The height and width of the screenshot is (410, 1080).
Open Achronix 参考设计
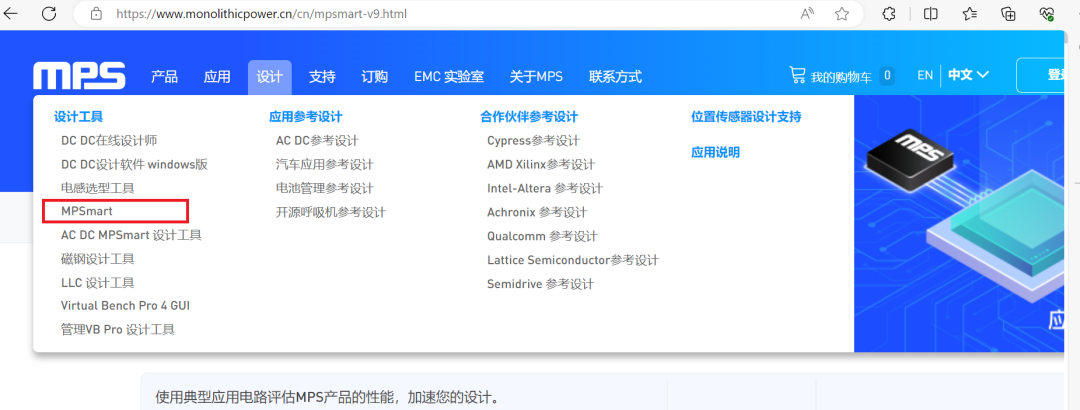tap(537, 212)
